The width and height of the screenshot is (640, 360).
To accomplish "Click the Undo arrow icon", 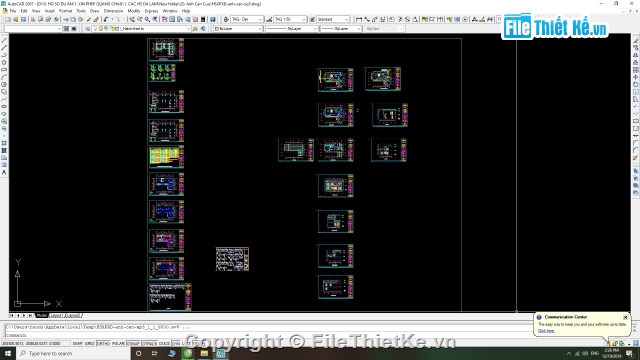I will [106, 19].
